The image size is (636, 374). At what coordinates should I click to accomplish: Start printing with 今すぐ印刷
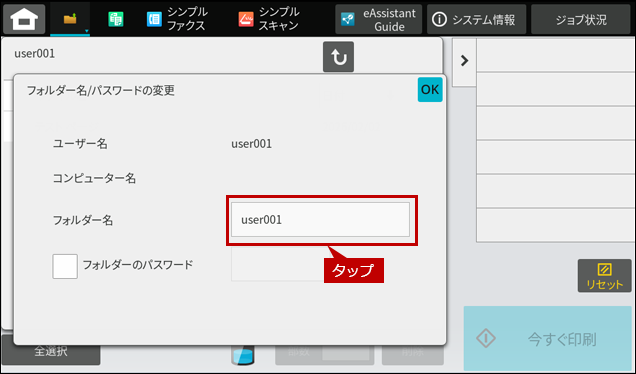(x=548, y=338)
